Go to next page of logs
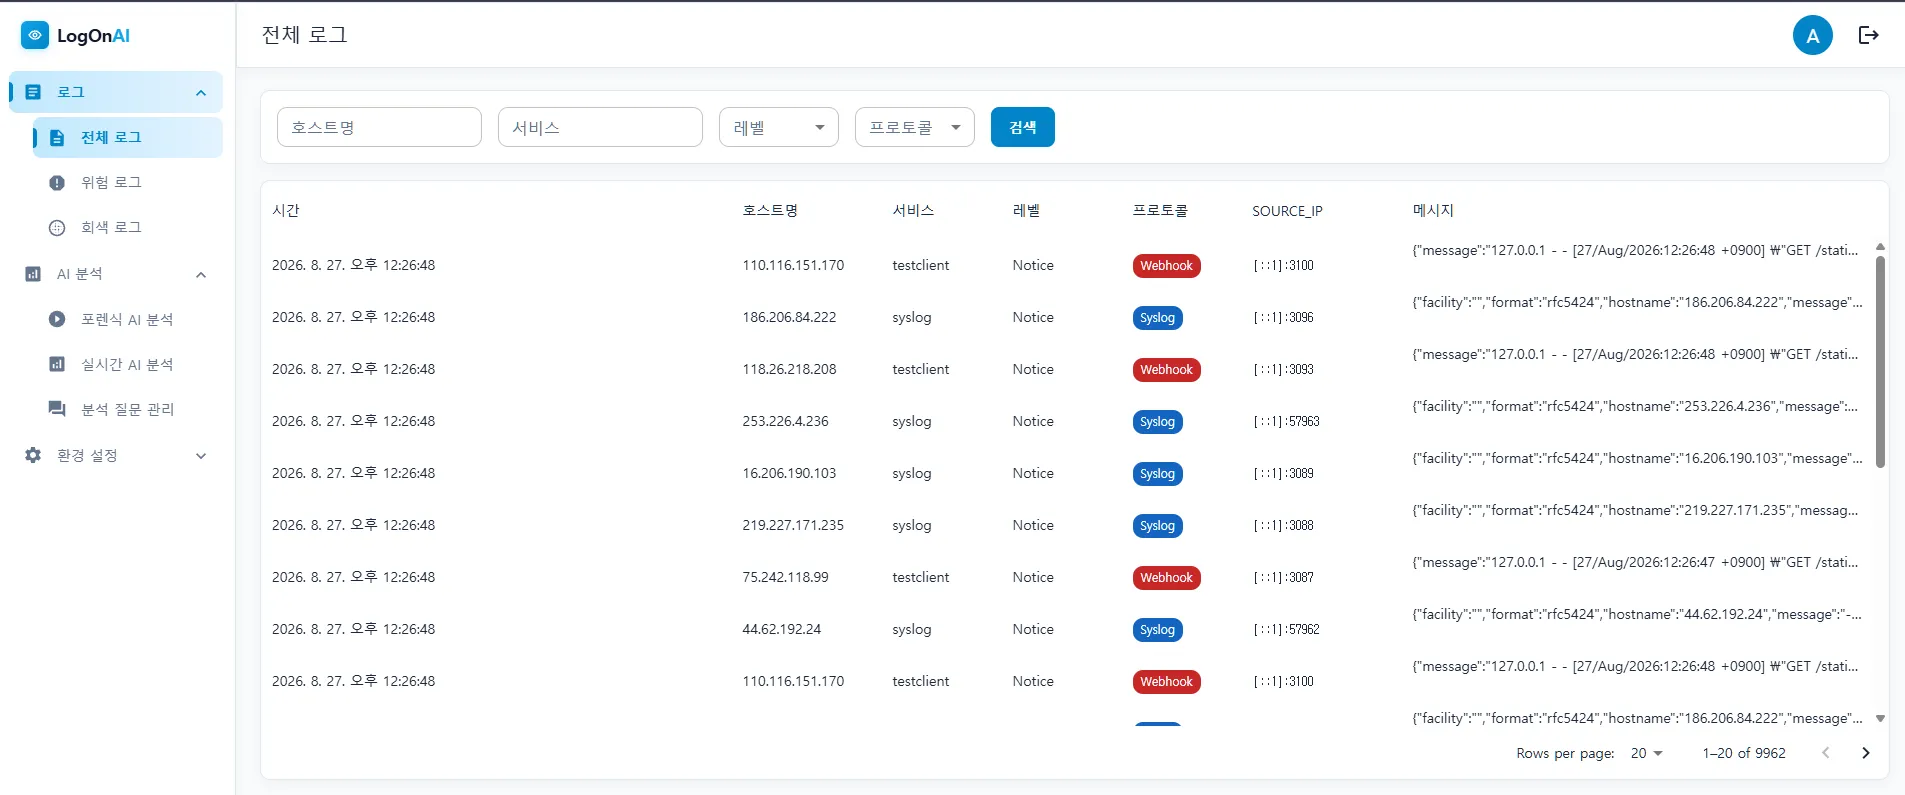This screenshot has height=795, width=1905. 1865,753
